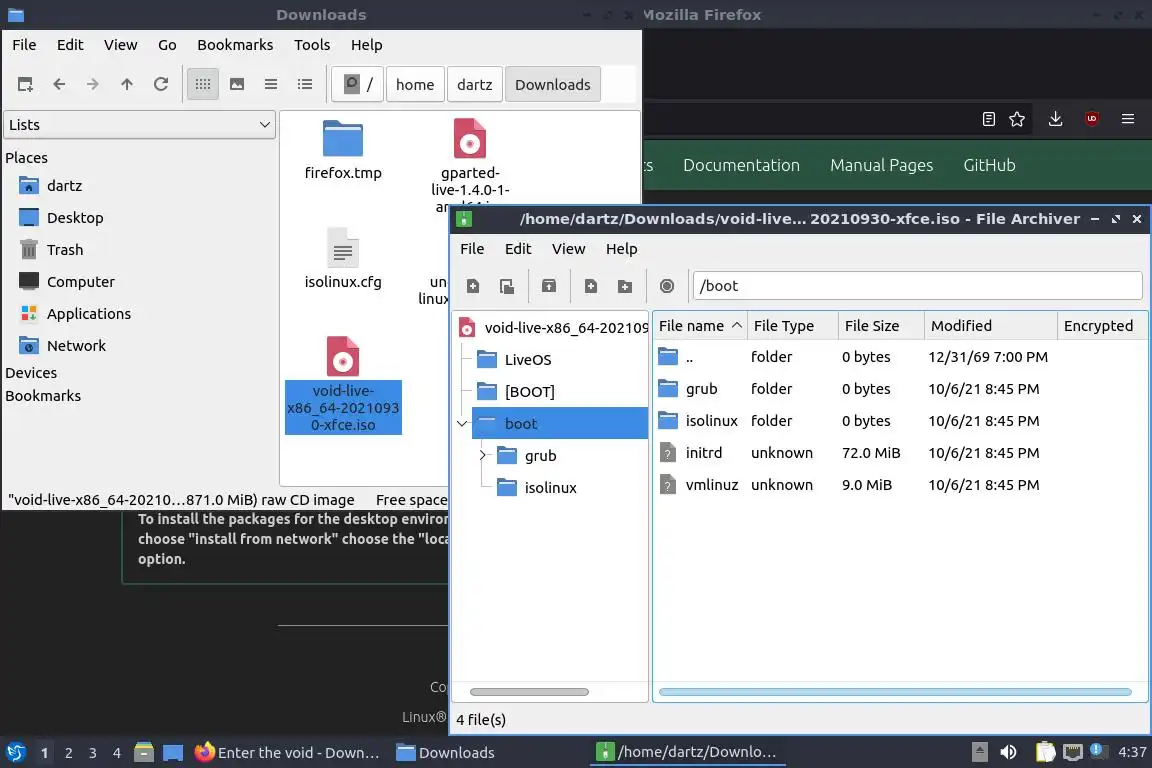Open Edit menu in File Archiver
1152x768 pixels.
click(x=518, y=248)
